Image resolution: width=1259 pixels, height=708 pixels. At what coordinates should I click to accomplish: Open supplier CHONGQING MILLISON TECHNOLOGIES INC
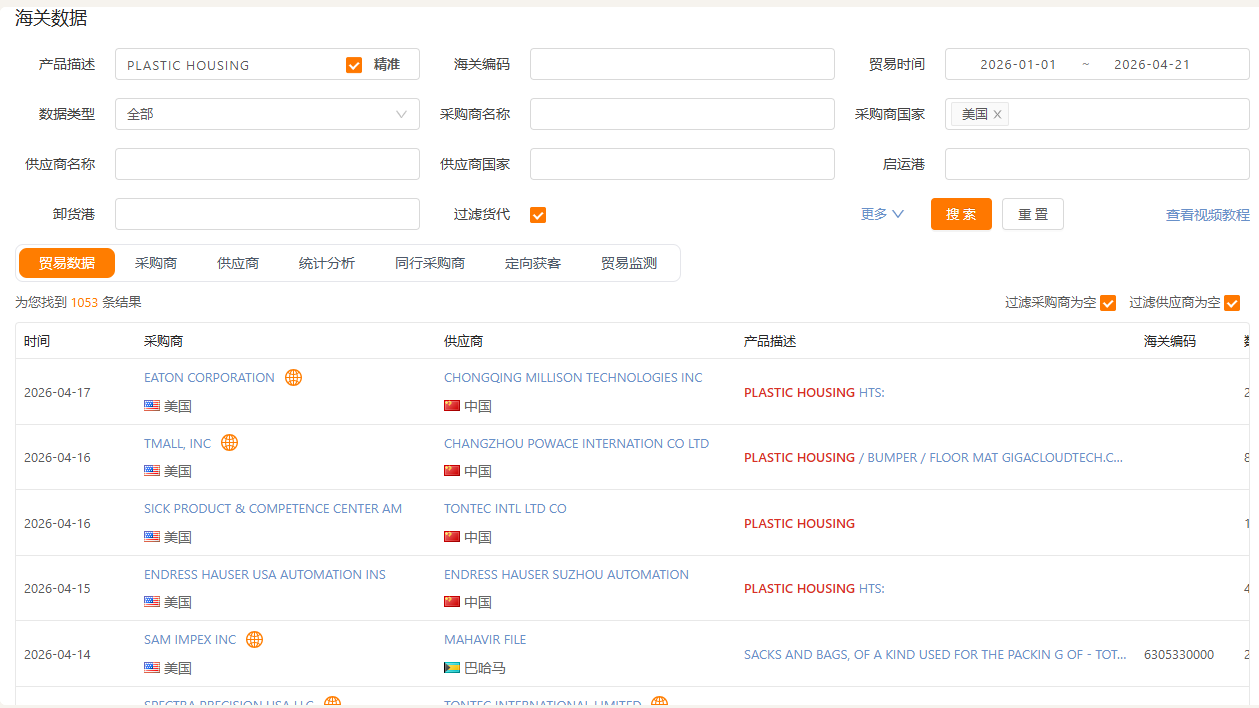click(573, 377)
